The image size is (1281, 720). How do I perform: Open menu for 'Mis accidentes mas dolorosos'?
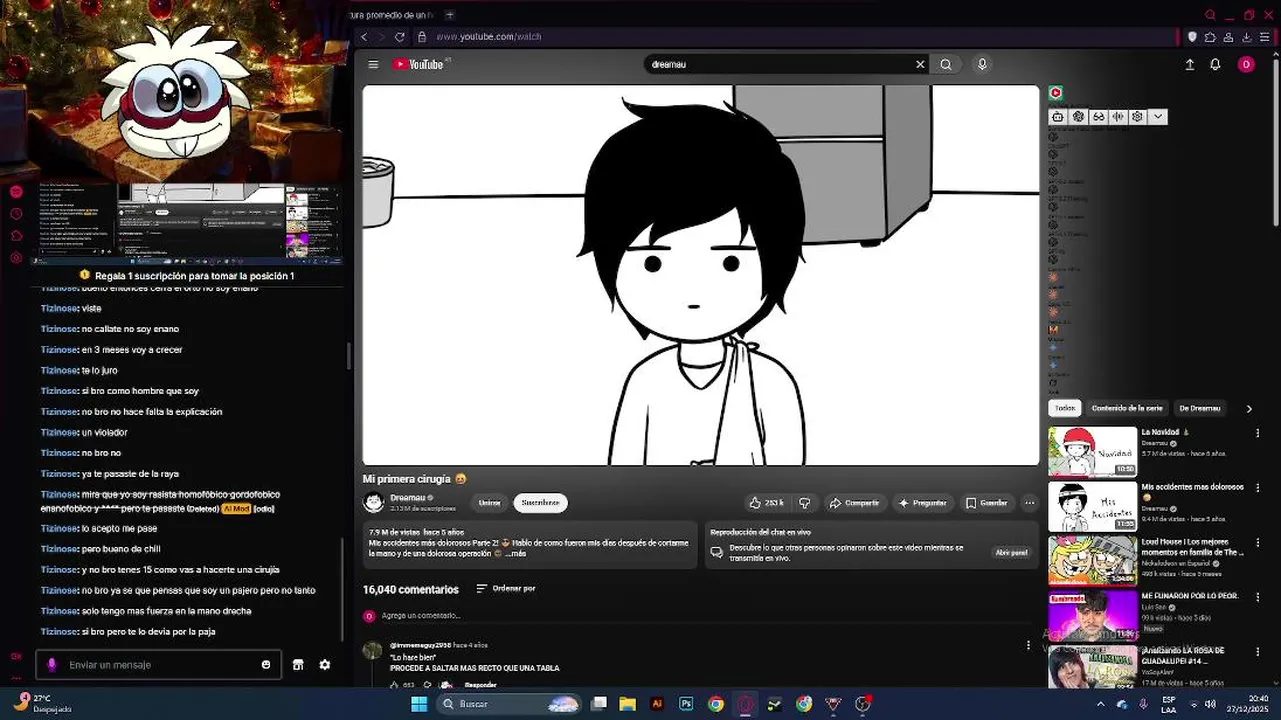[1258, 488]
